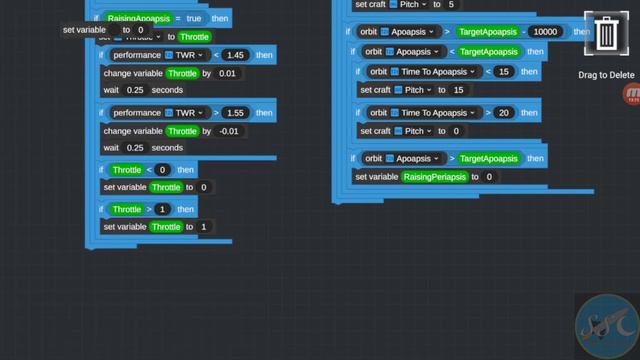Click 'change variable' label on the 'by -0.01' block
This screenshot has width=640, height=360.
point(133,131)
